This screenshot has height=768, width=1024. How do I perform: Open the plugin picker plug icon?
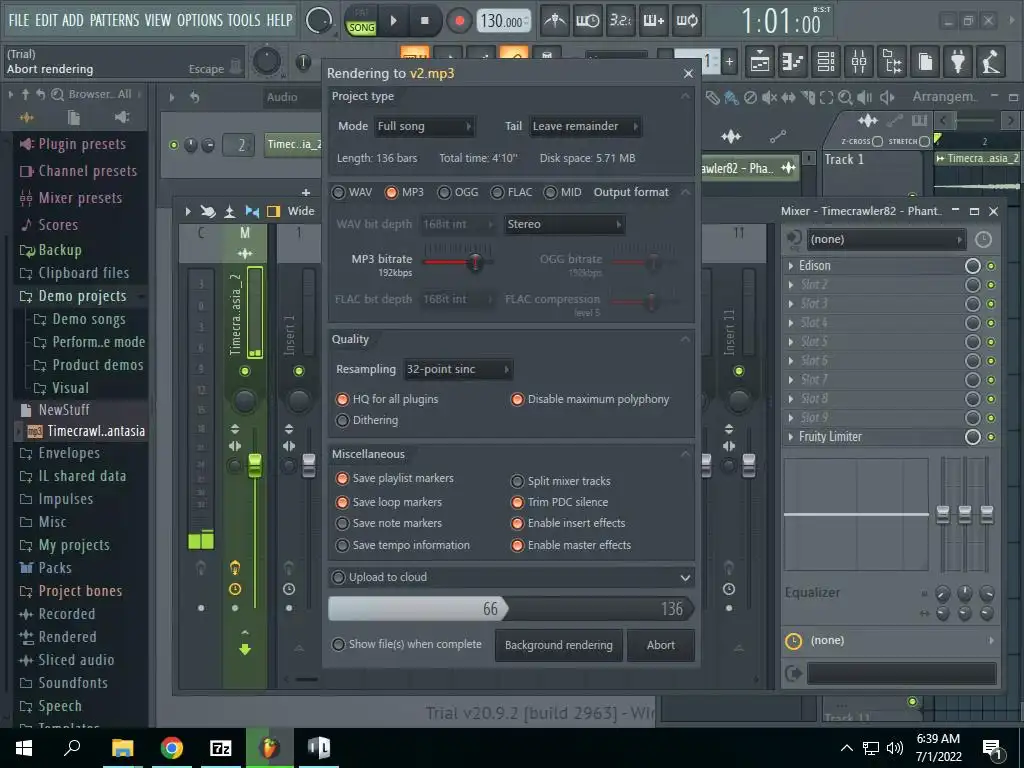(957, 61)
